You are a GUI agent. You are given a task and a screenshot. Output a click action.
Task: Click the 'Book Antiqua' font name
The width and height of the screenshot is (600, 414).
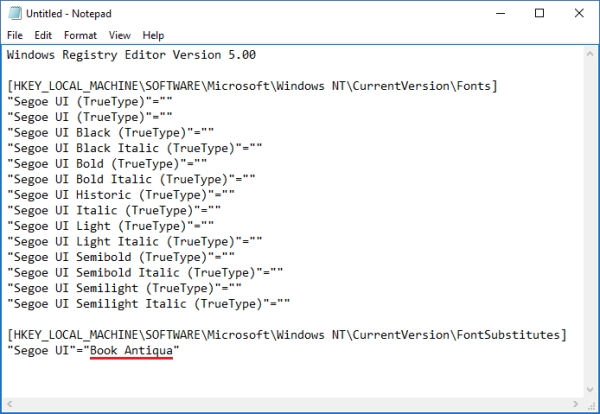[x=131, y=350]
